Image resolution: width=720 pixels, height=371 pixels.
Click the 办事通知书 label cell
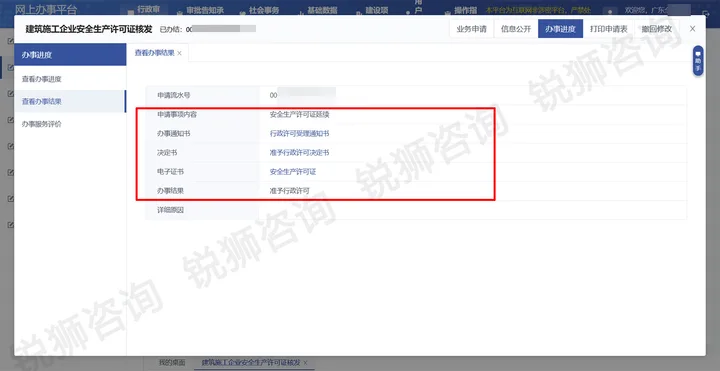click(x=202, y=134)
